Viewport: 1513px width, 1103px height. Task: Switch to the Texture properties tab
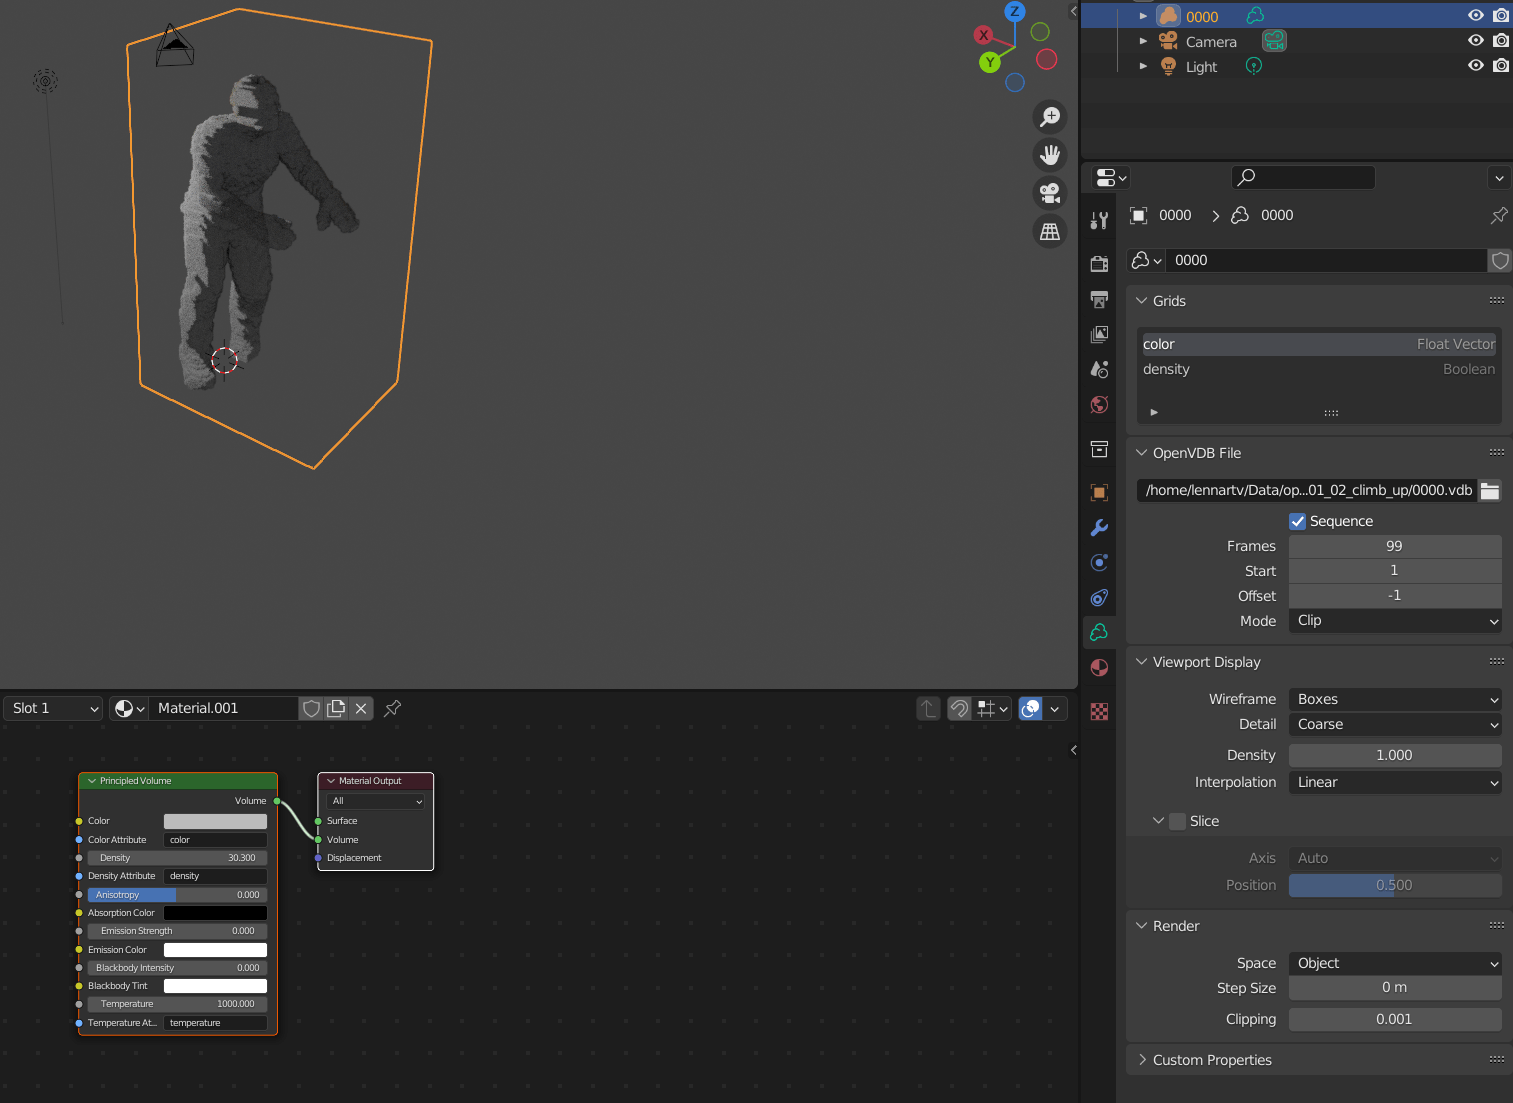click(1099, 711)
